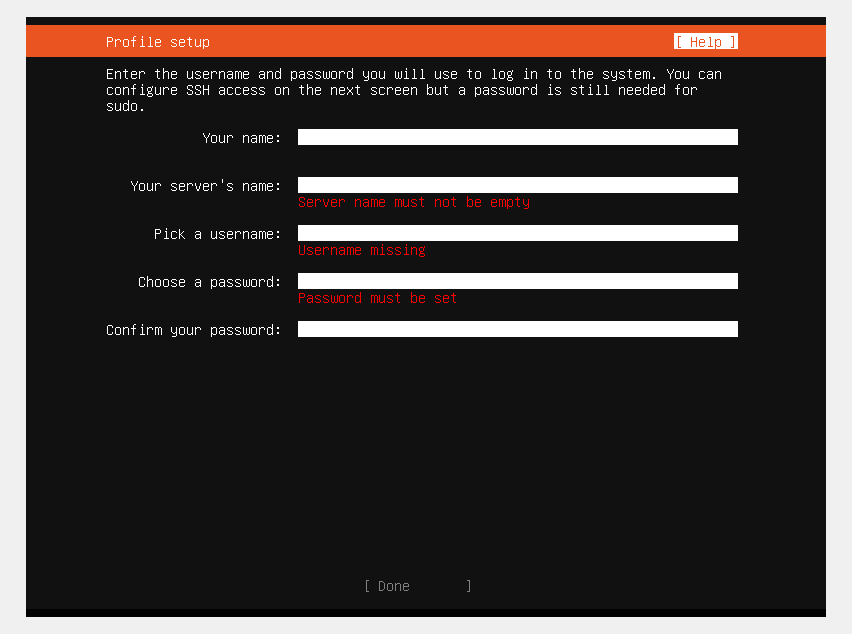Click the Done button
The width and height of the screenshot is (852, 634).
click(418, 586)
